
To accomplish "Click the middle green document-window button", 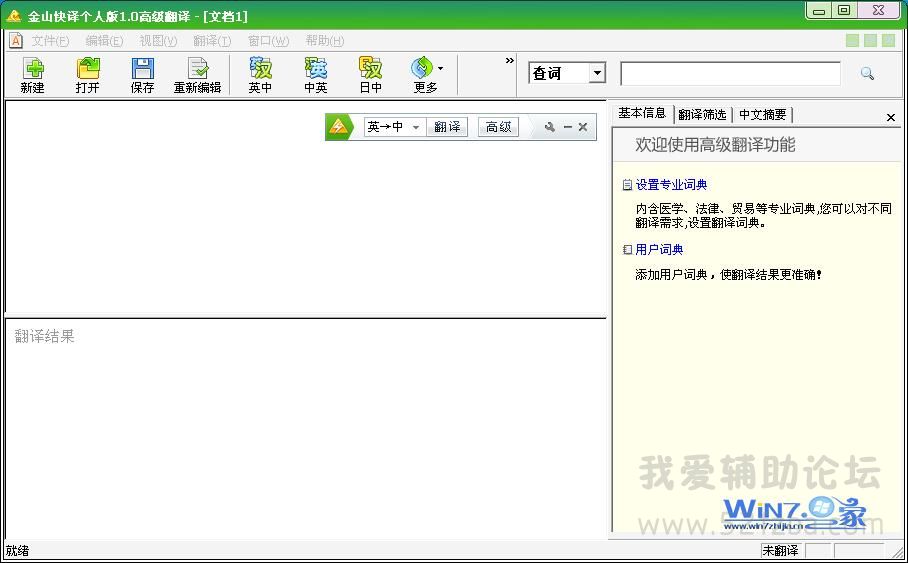I will tap(870, 41).
